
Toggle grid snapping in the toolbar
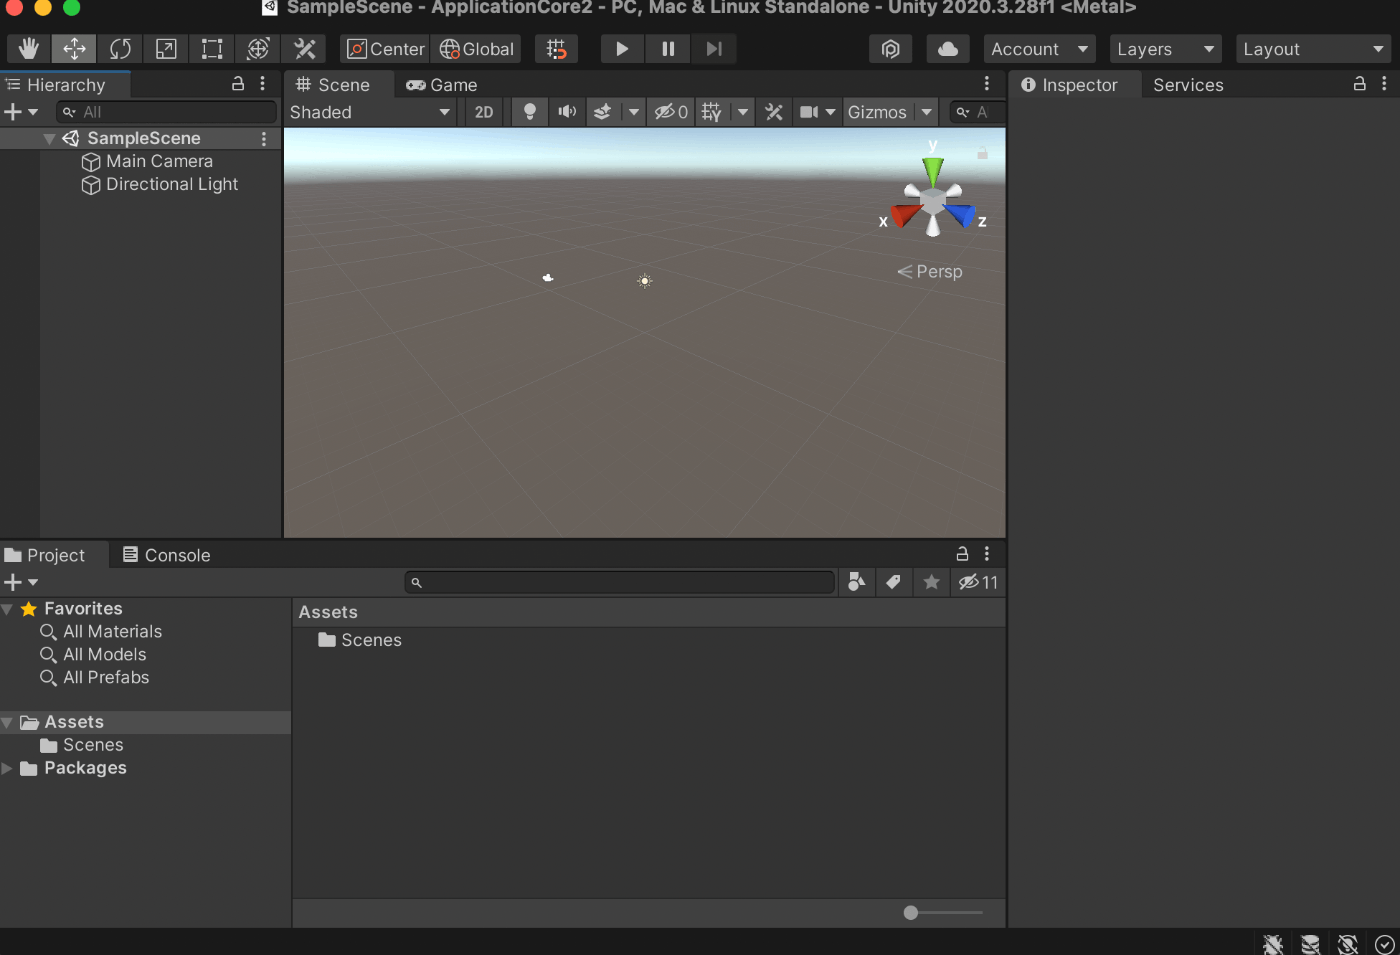[x=557, y=49]
